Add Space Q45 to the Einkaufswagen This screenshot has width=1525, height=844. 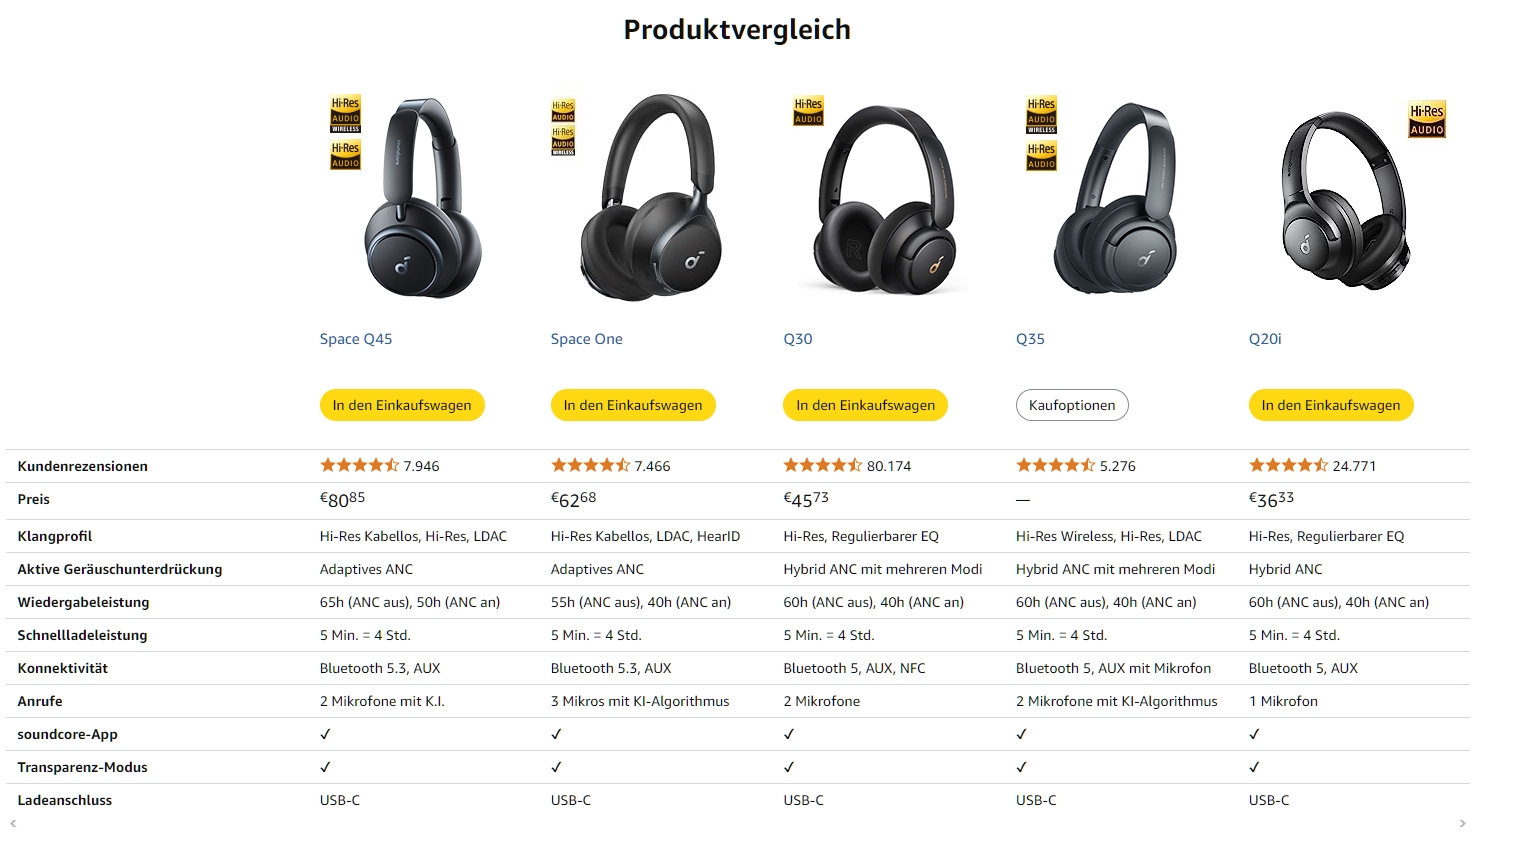[402, 405]
